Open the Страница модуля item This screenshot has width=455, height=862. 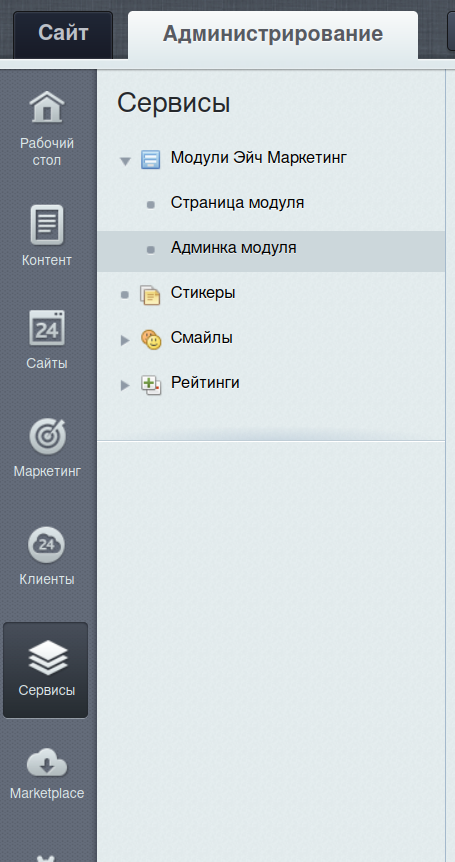tap(237, 203)
